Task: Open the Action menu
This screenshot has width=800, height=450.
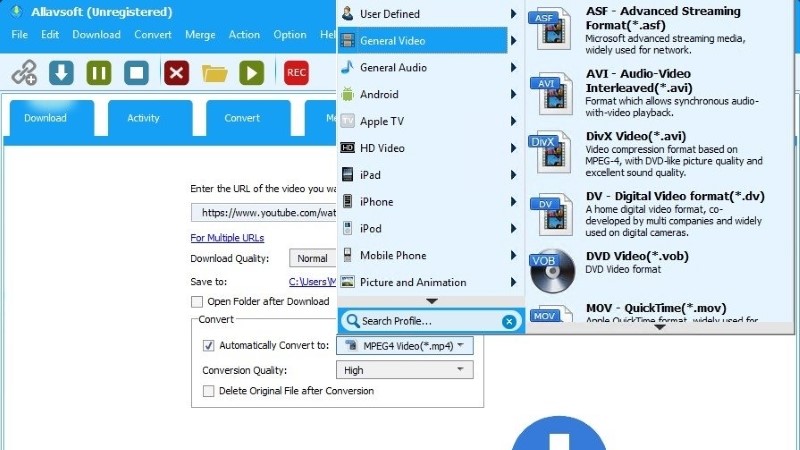Action: (244, 34)
